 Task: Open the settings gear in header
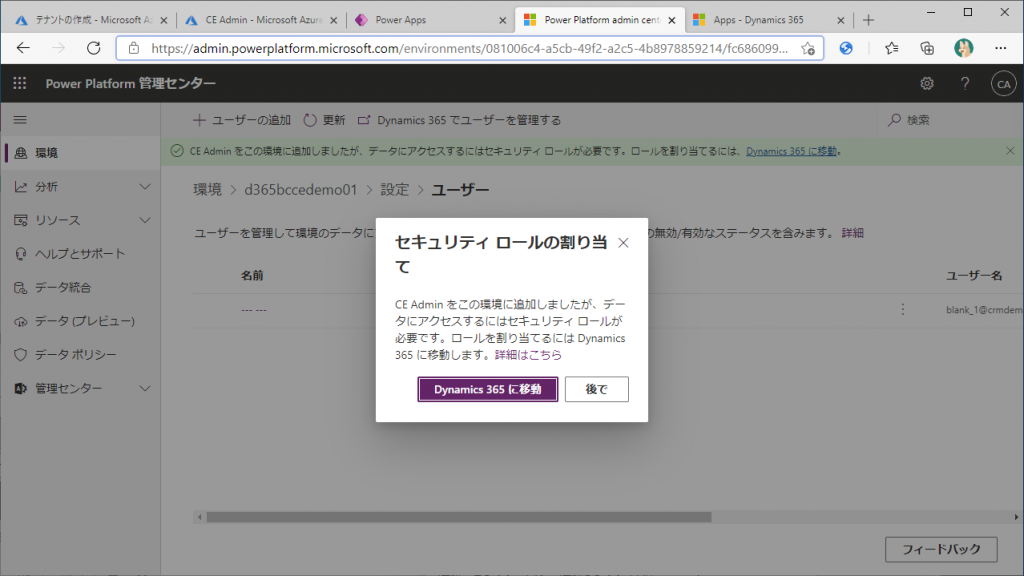pyautogui.click(x=927, y=84)
